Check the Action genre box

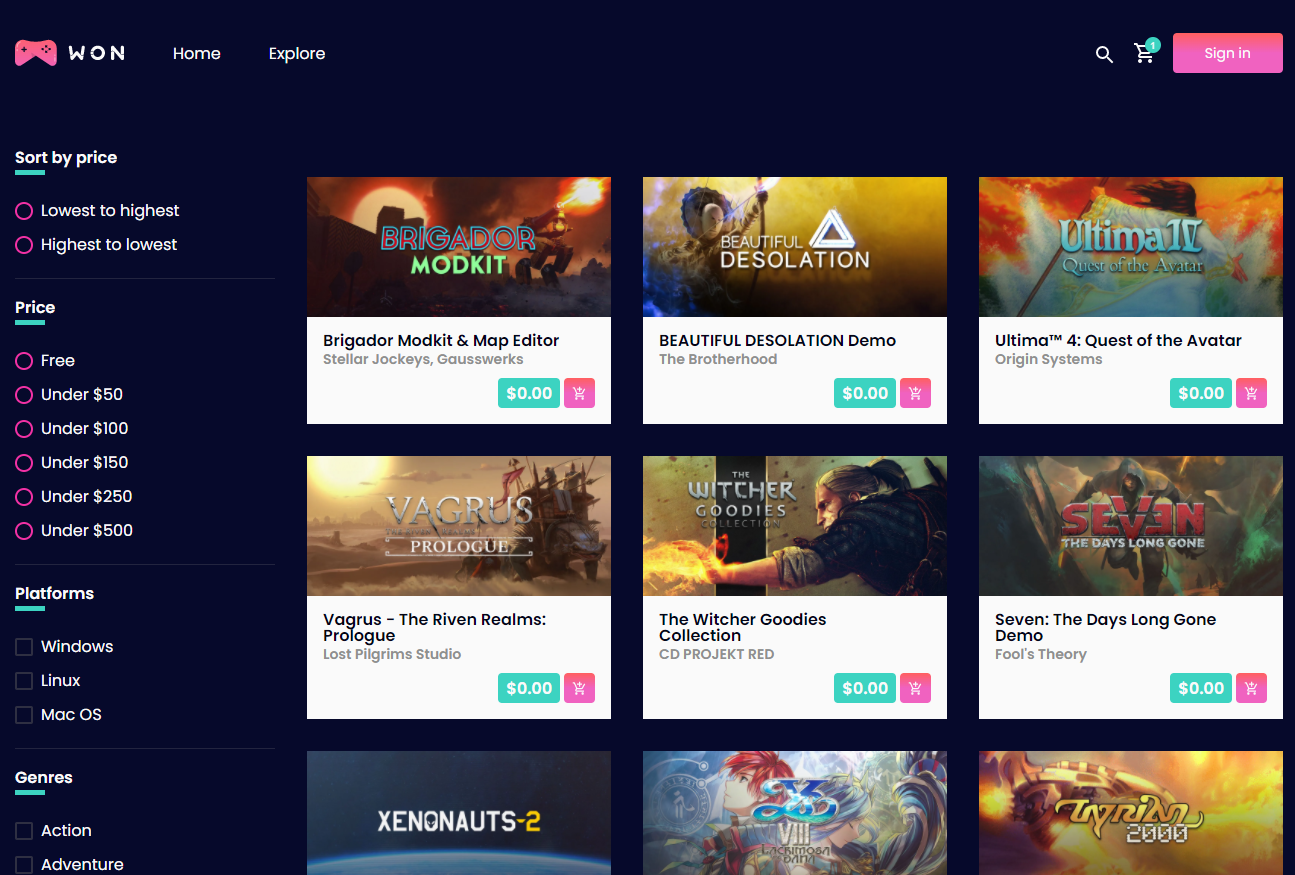pos(24,831)
